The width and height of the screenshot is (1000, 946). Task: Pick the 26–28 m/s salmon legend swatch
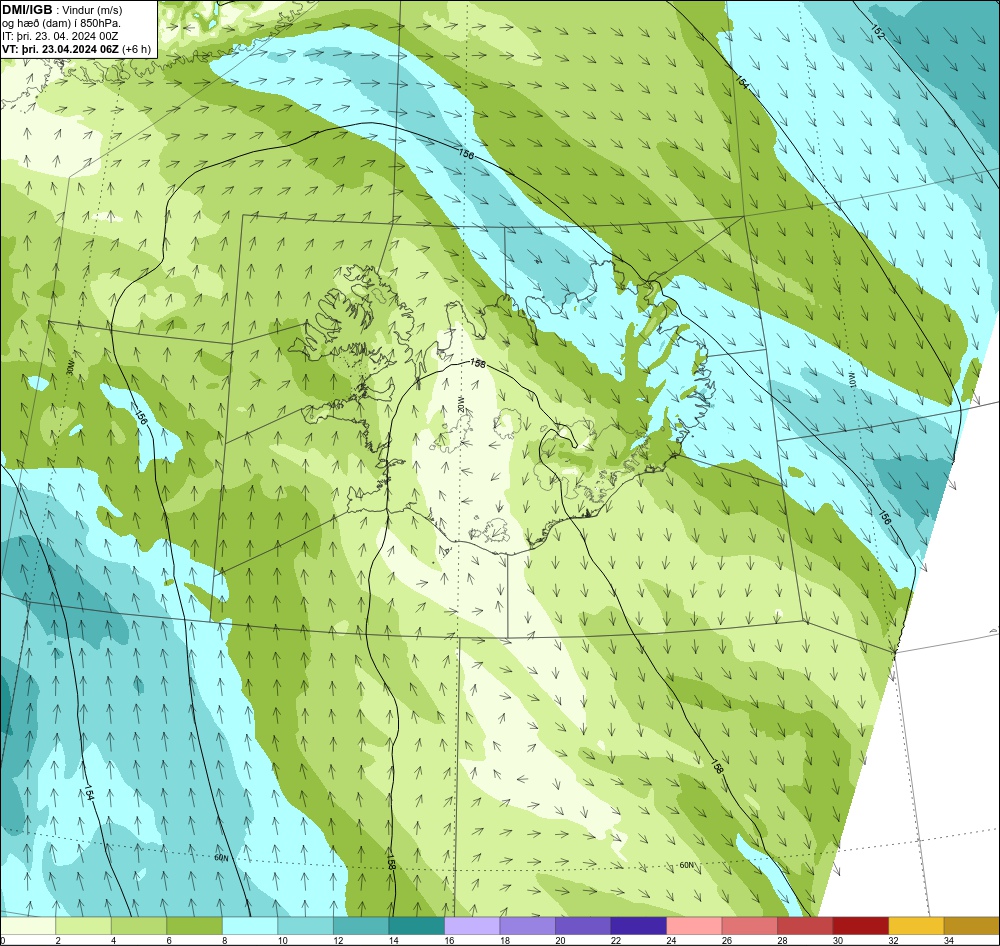749,926
